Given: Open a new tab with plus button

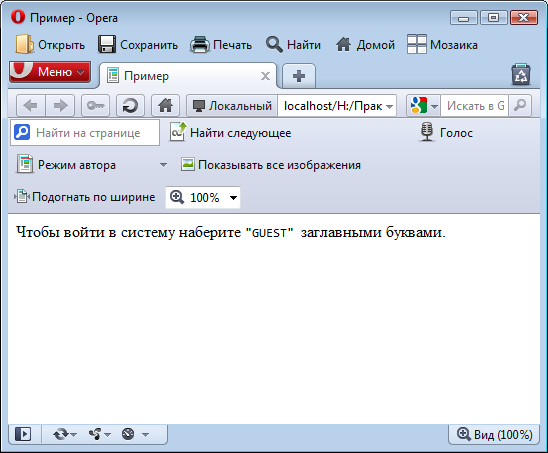Looking at the screenshot, I should (x=299, y=76).
